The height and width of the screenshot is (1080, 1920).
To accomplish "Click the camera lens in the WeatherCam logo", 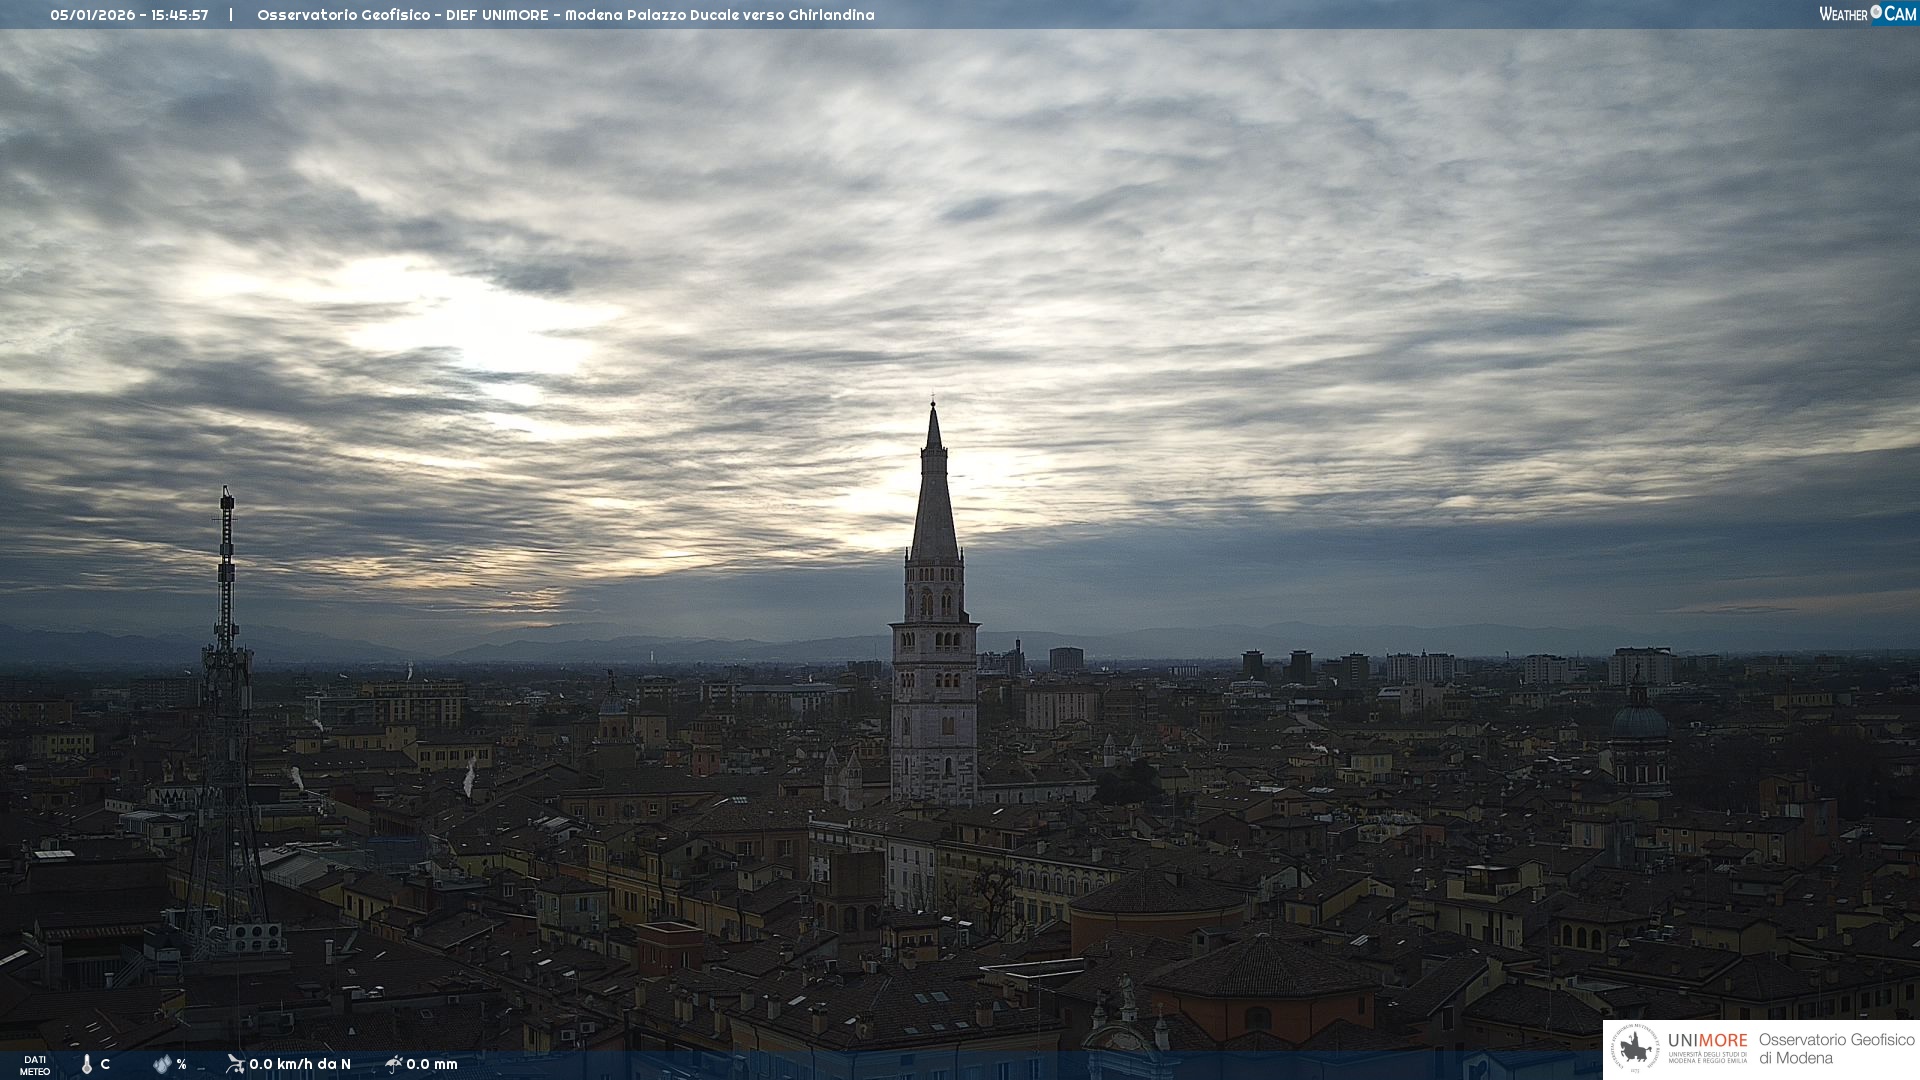I will pyautogui.click(x=1876, y=12).
